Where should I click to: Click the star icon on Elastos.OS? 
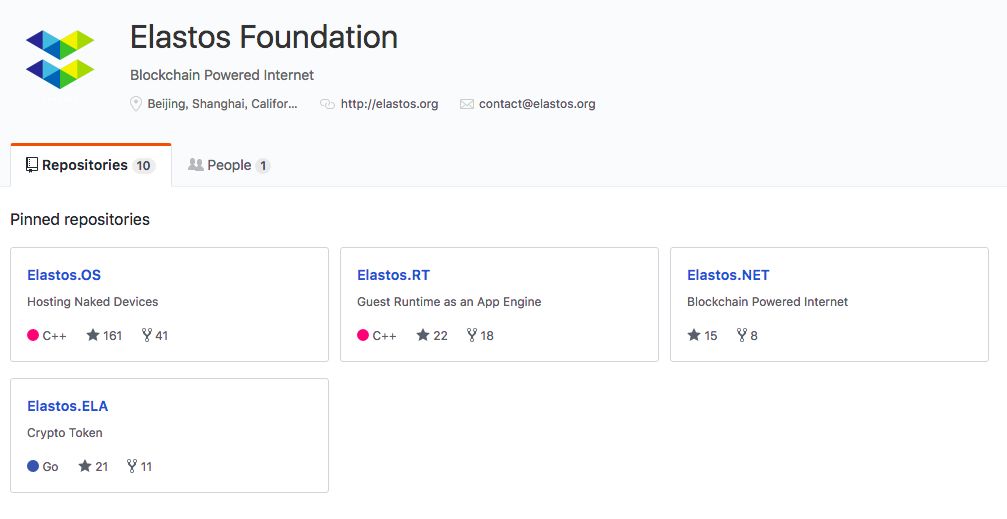pos(93,336)
